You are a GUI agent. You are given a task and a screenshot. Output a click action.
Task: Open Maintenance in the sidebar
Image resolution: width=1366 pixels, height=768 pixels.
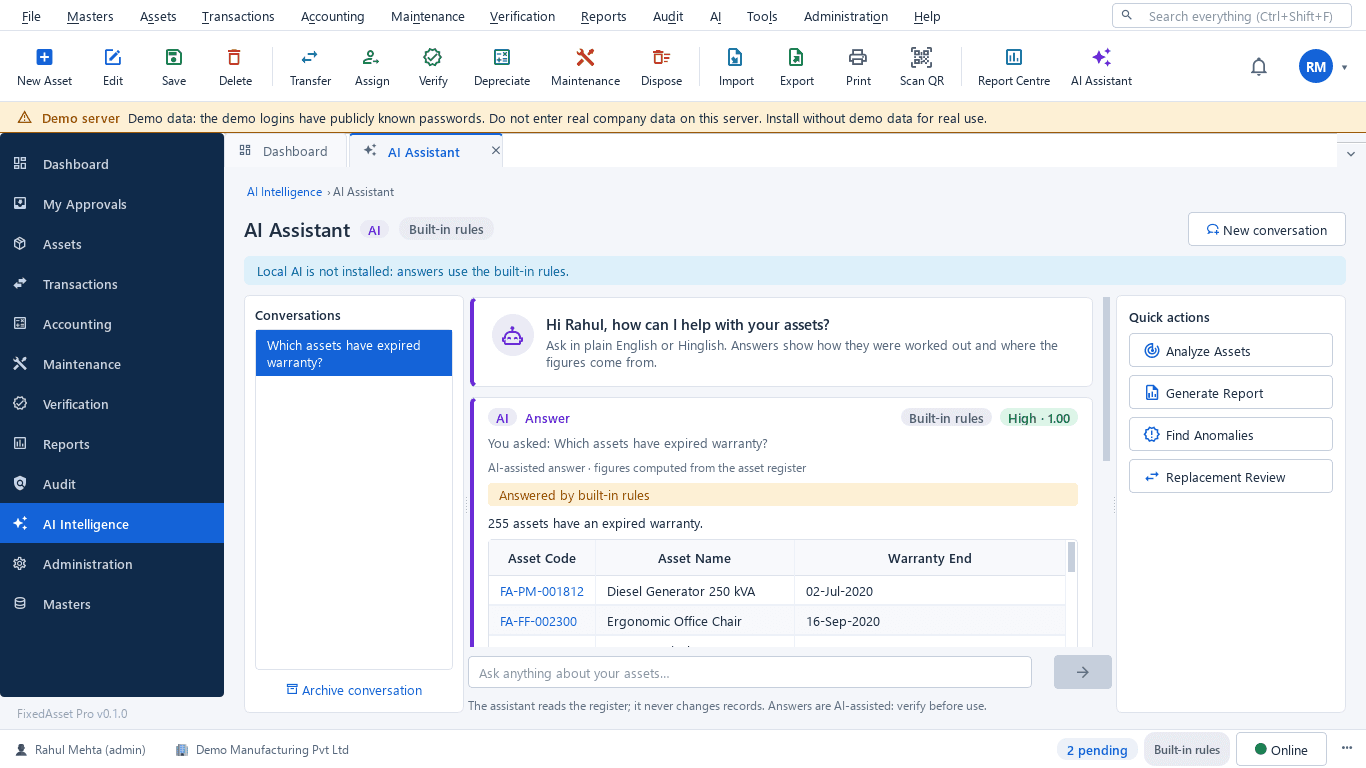[112, 364]
